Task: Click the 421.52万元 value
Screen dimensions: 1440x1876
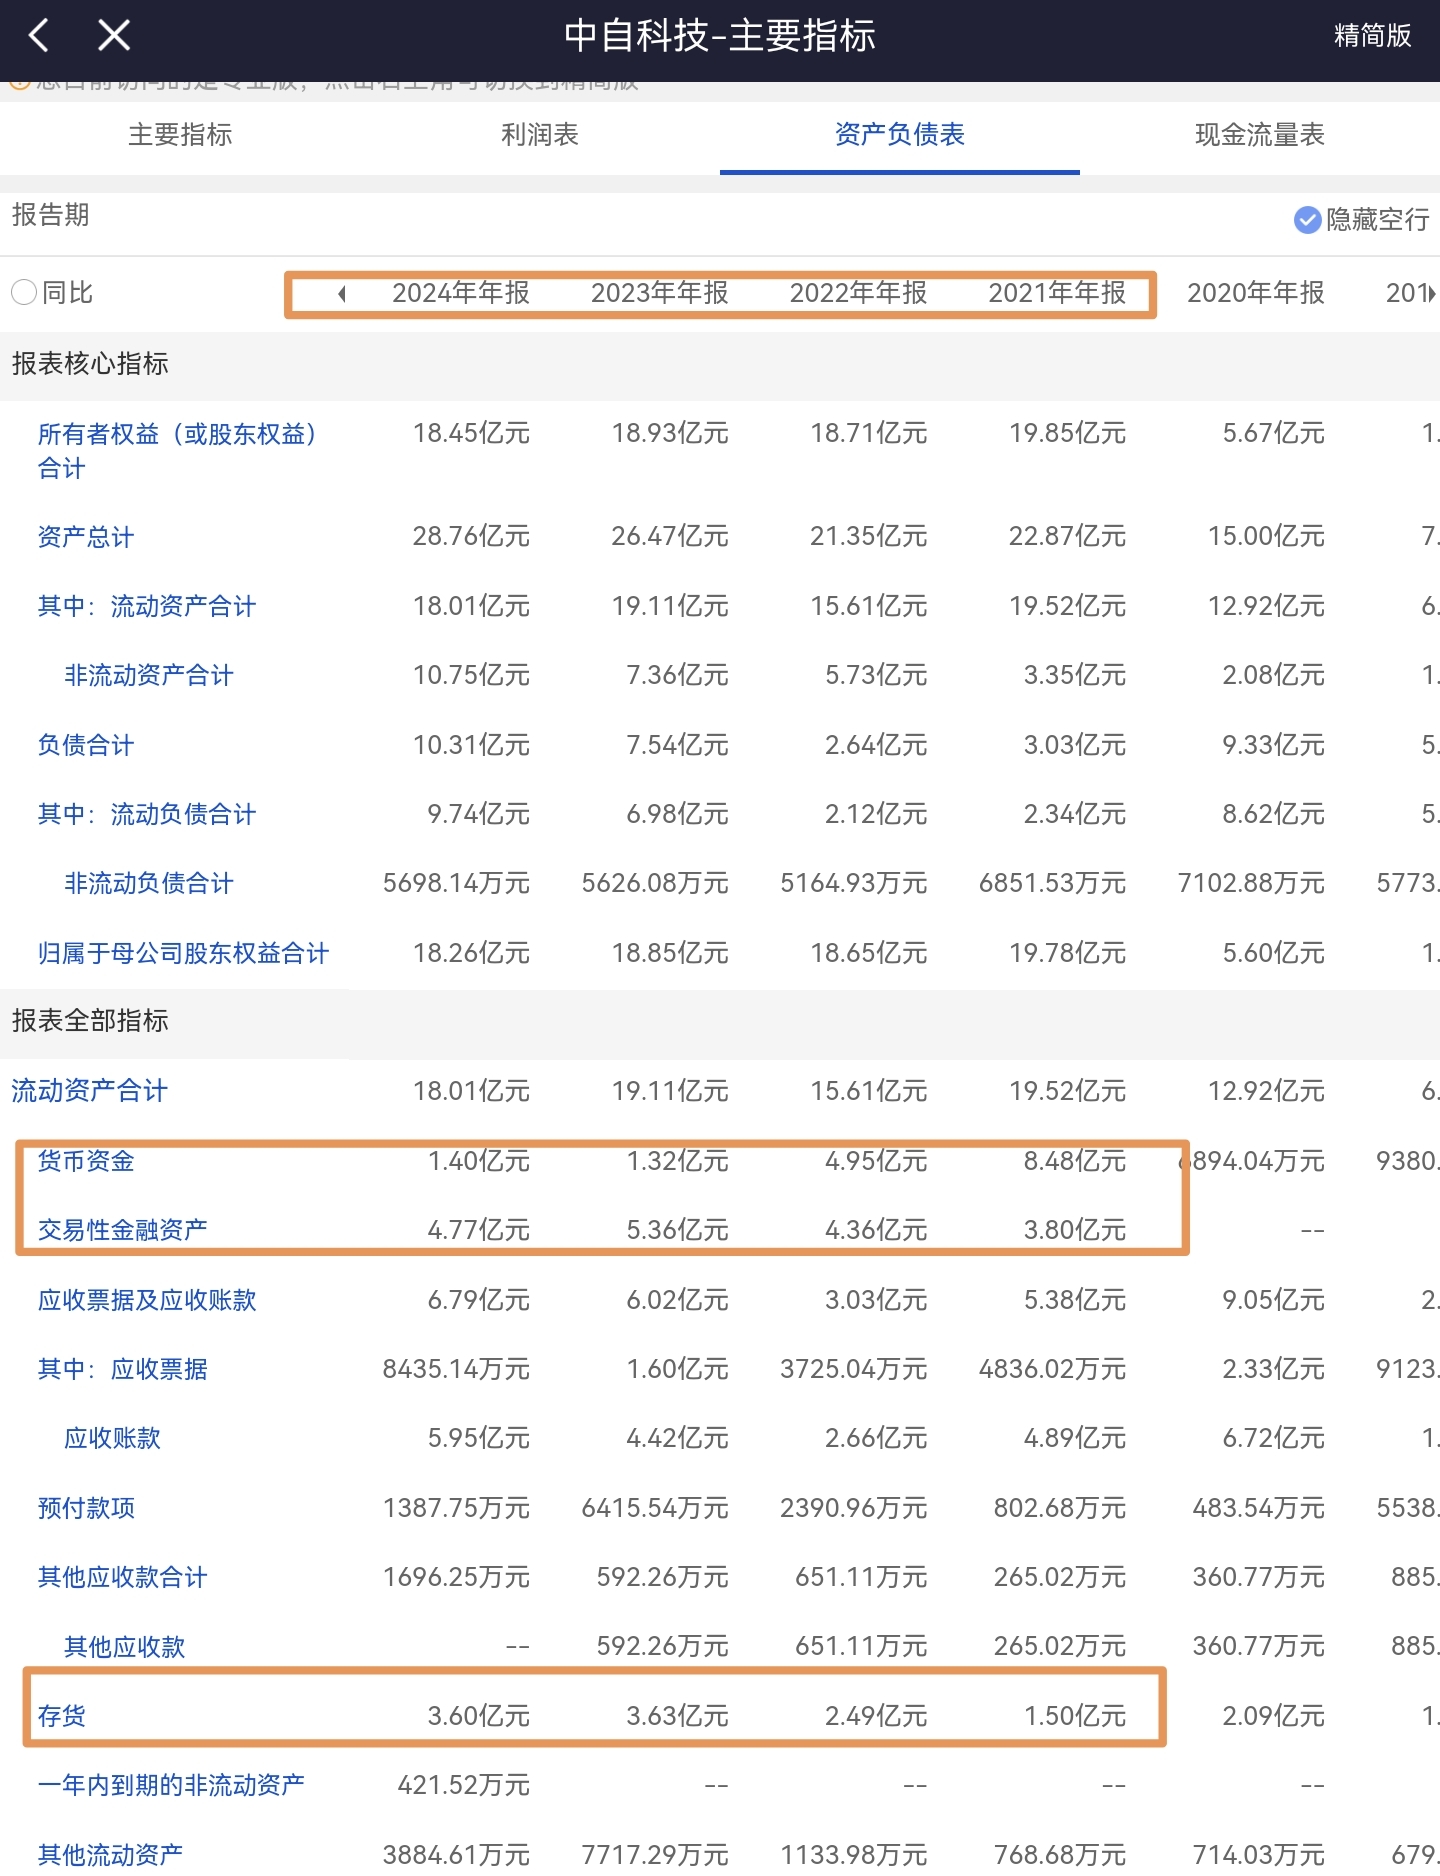Action: pos(463,1785)
